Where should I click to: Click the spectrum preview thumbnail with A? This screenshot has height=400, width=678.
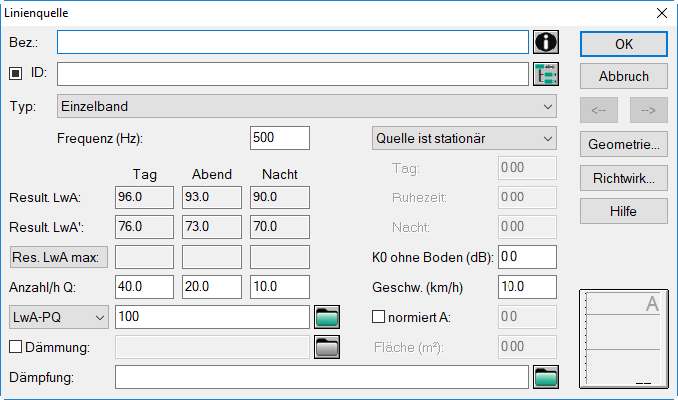(624, 339)
